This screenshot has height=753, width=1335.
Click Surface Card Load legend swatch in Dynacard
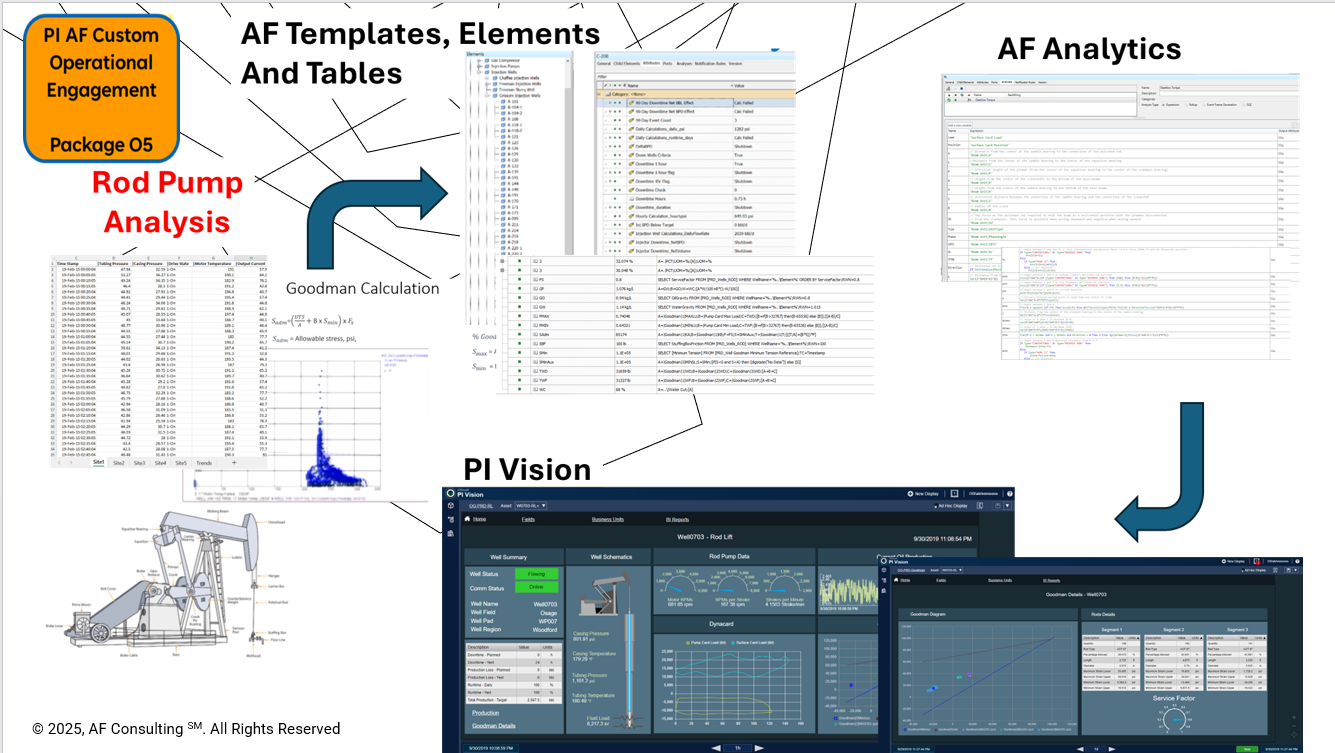pyautogui.click(x=733, y=643)
